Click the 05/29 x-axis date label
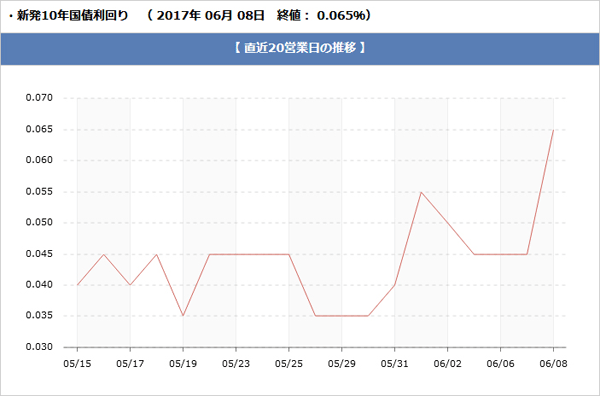The height and width of the screenshot is (396, 600). point(341,363)
